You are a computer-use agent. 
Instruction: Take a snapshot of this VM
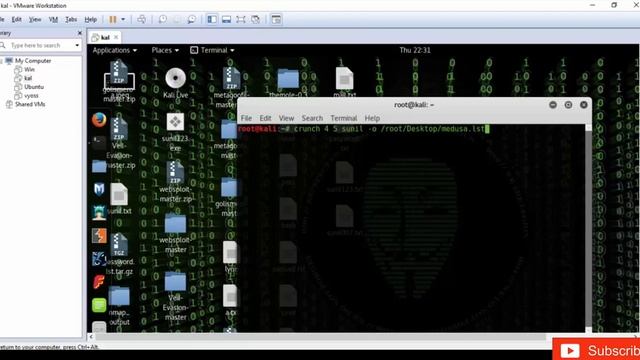pyautogui.click(x=162, y=19)
